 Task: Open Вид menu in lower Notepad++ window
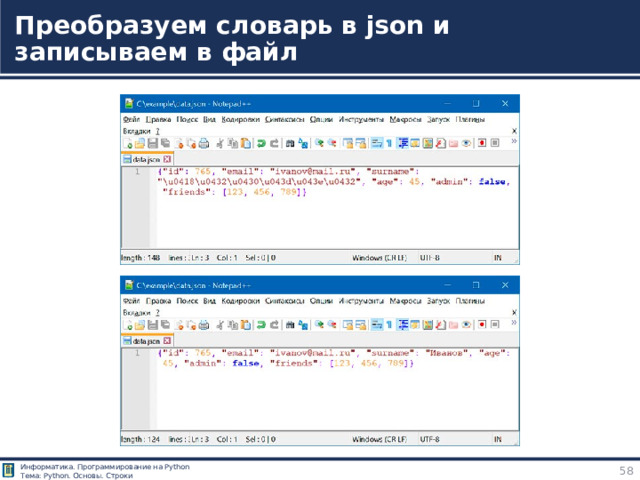coord(209,301)
